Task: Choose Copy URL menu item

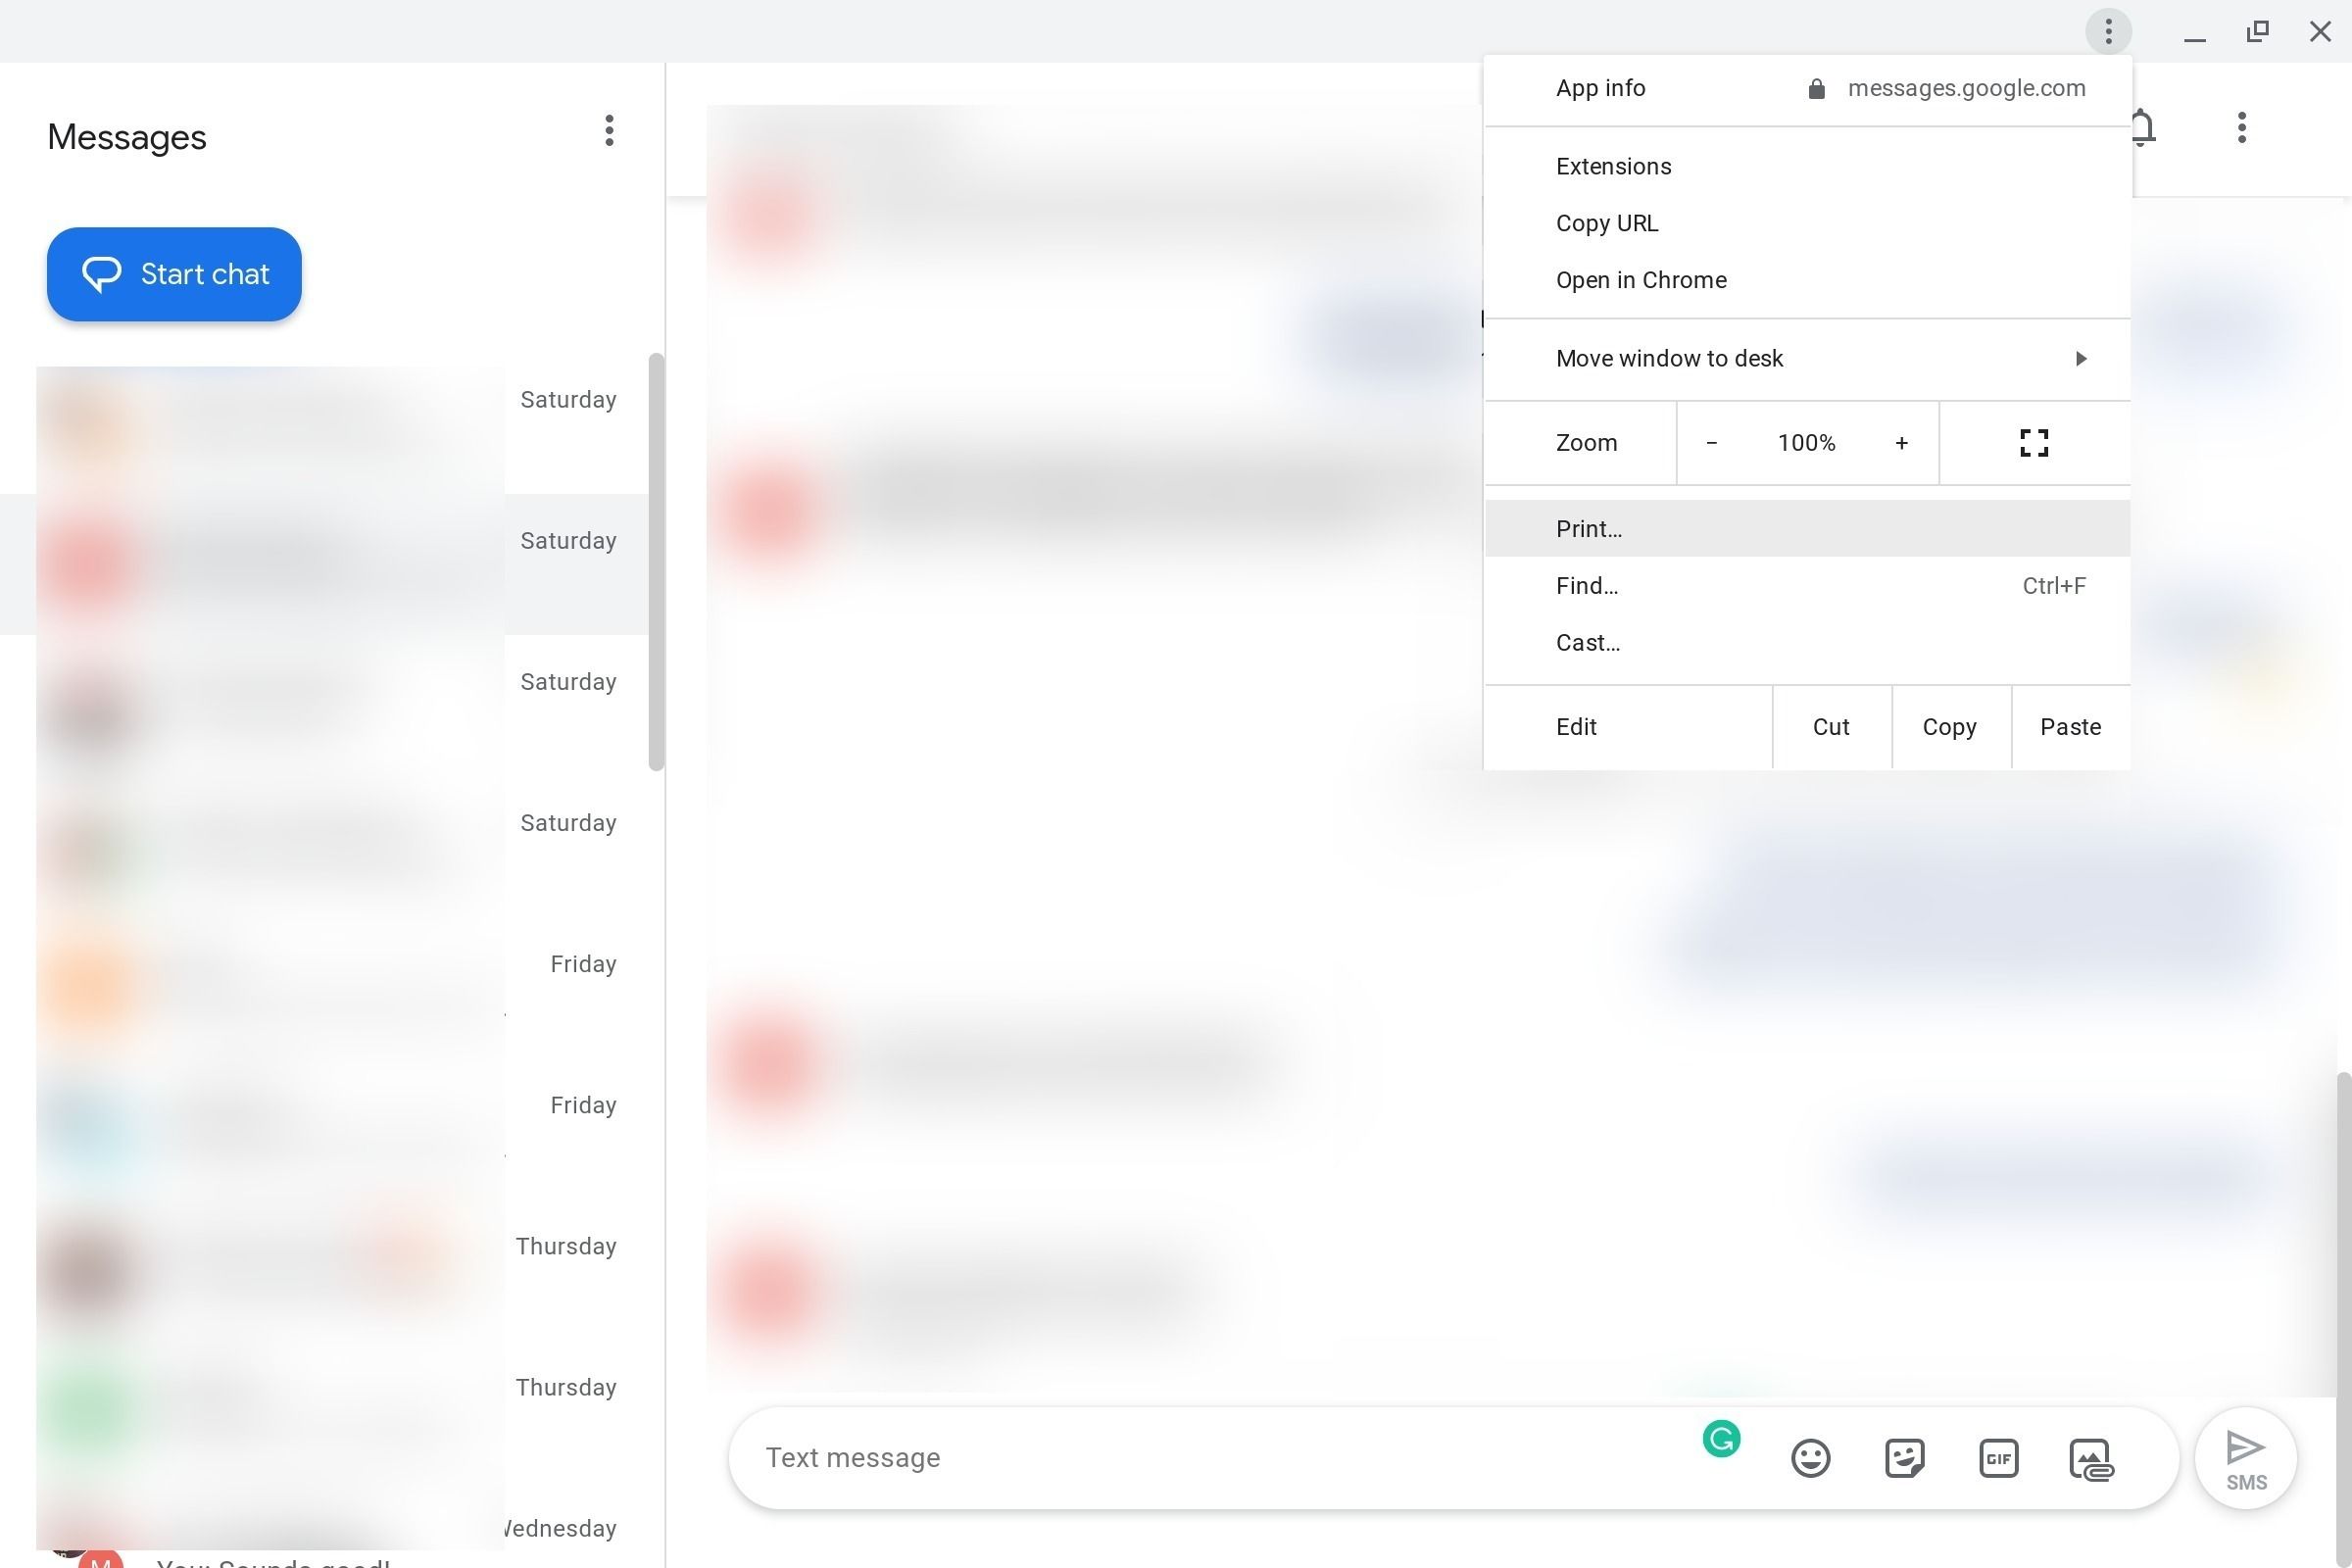Action: [x=1807, y=223]
